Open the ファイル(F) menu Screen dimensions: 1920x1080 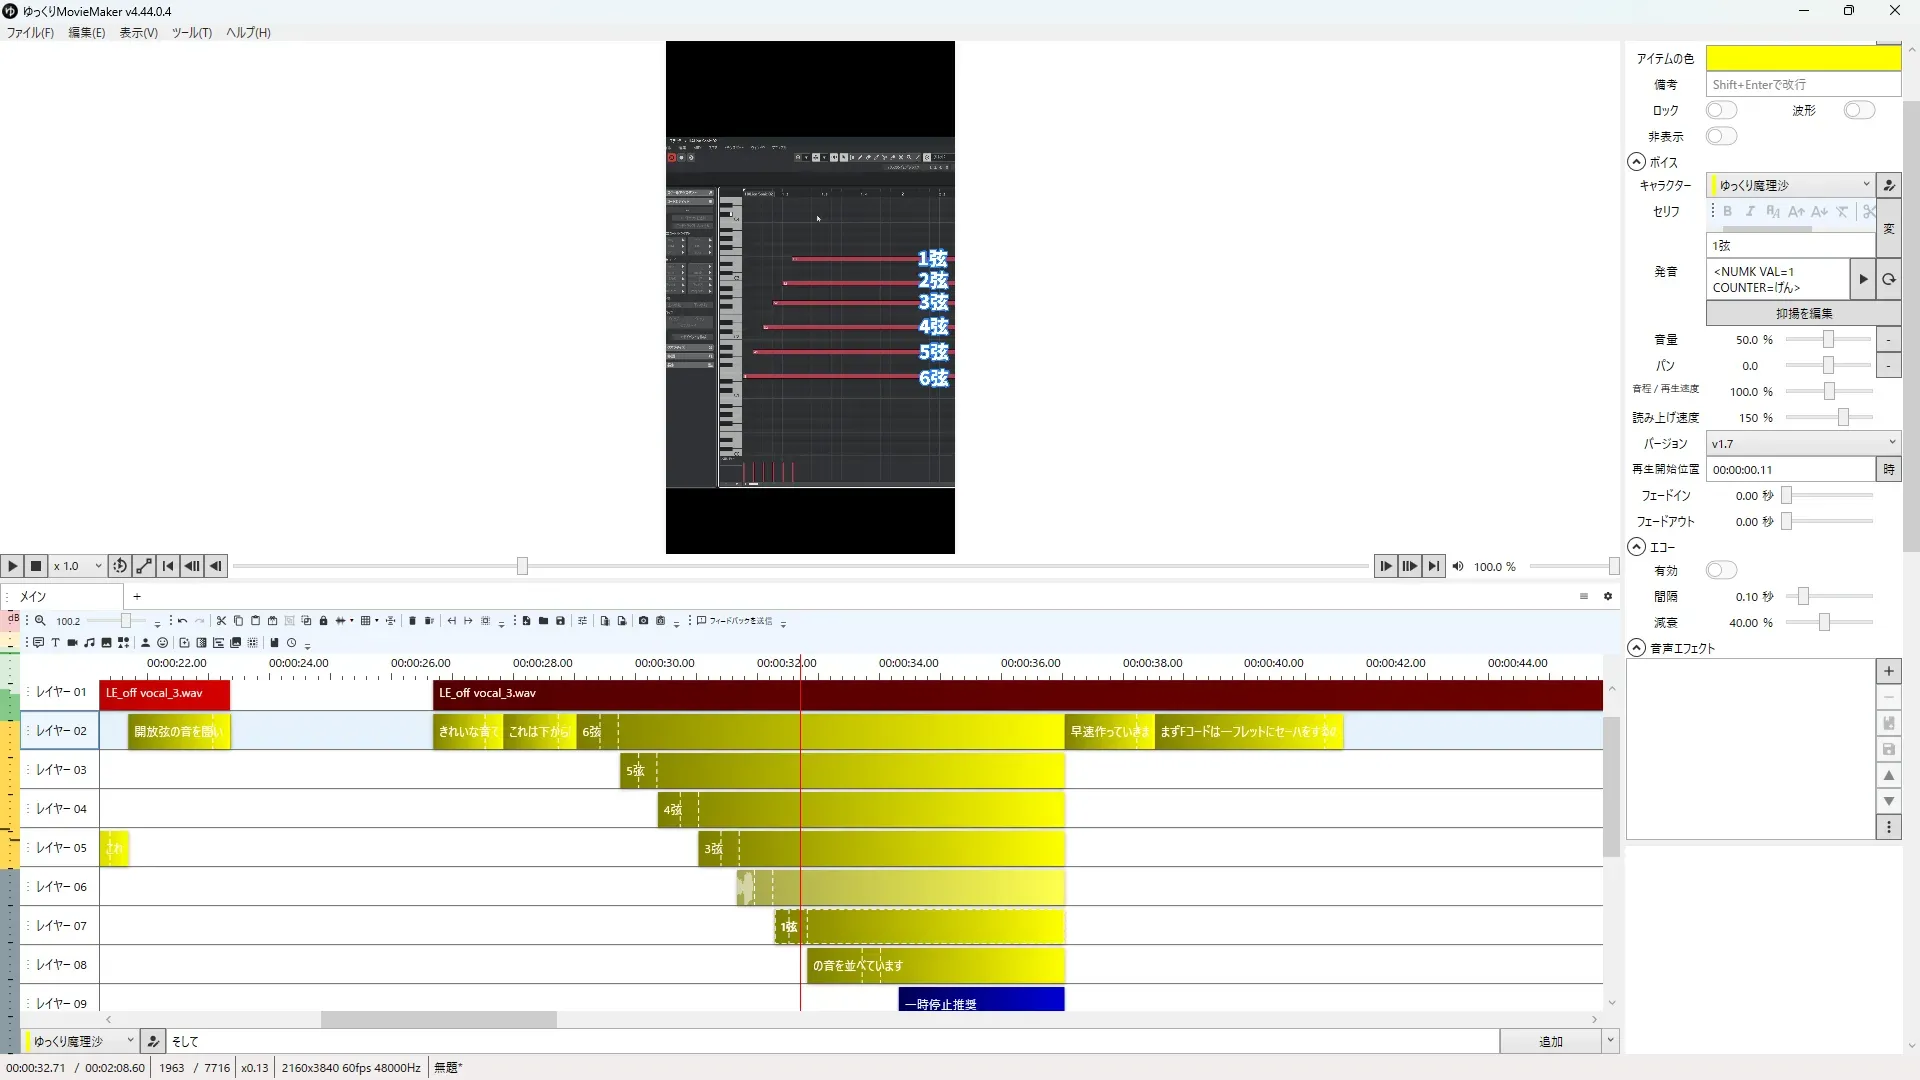30,33
